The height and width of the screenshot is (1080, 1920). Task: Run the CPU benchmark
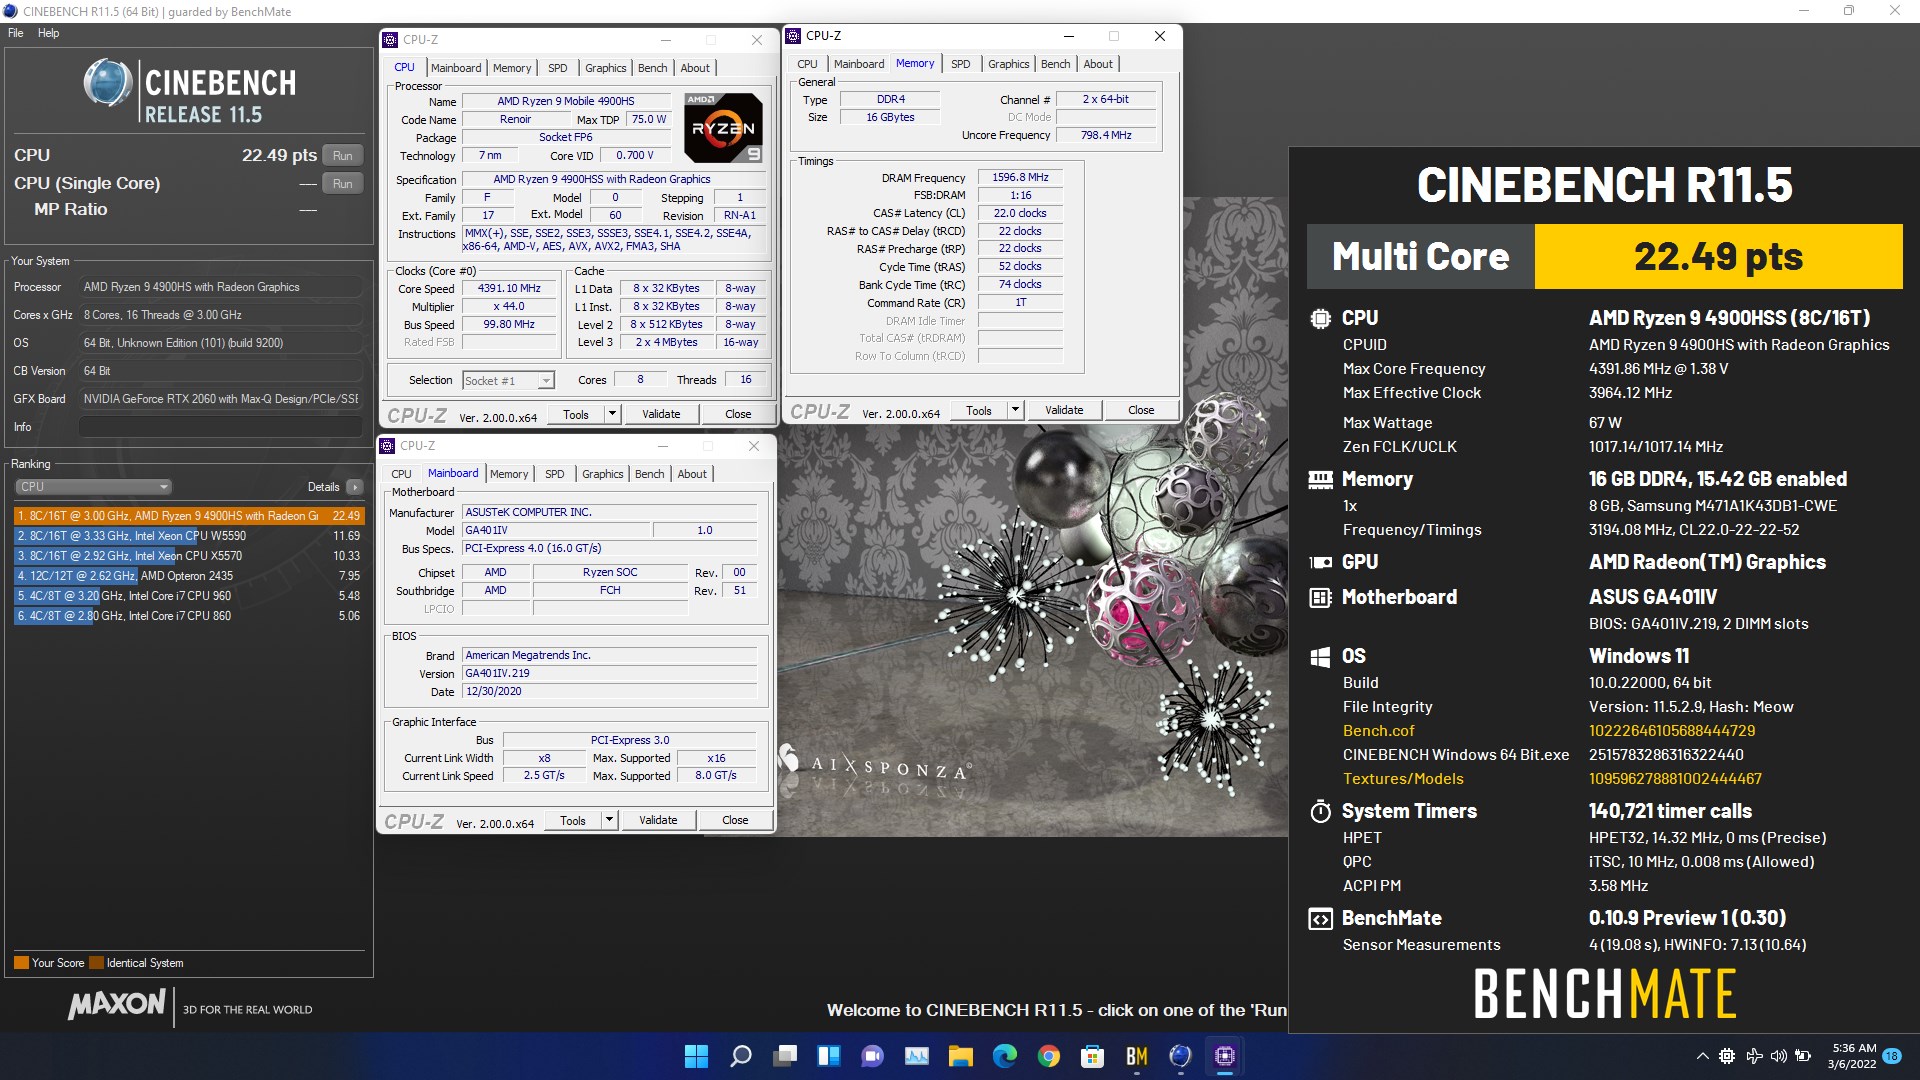(x=343, y=156)
